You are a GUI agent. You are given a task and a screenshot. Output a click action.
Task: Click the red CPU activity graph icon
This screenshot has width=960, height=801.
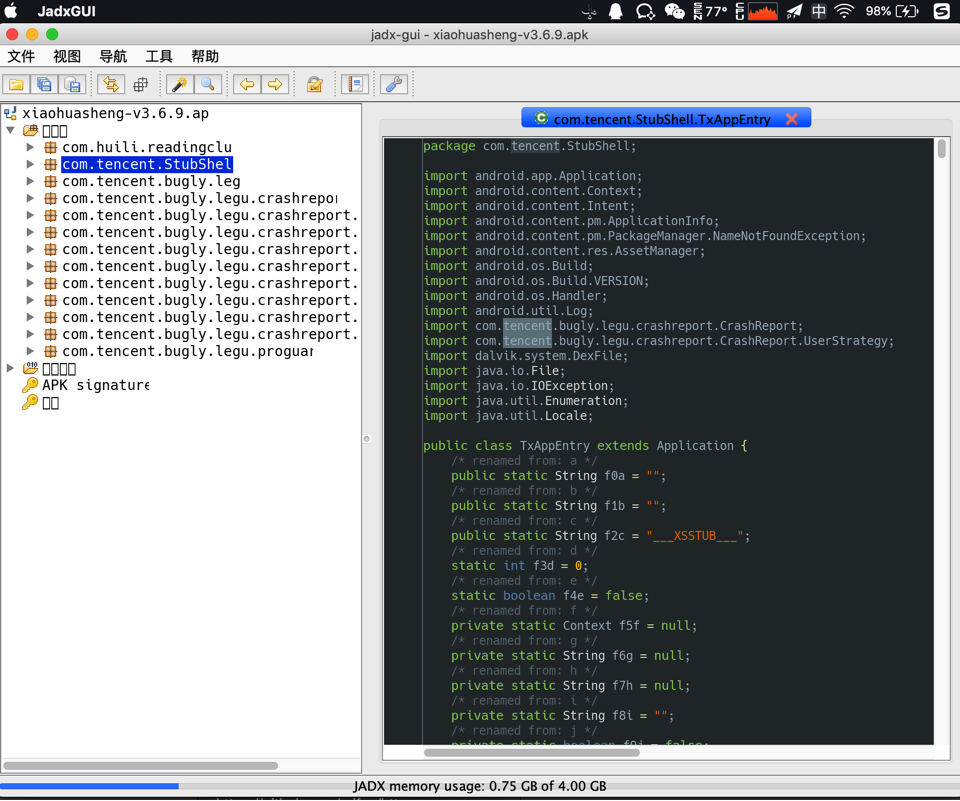click(762, 11)
